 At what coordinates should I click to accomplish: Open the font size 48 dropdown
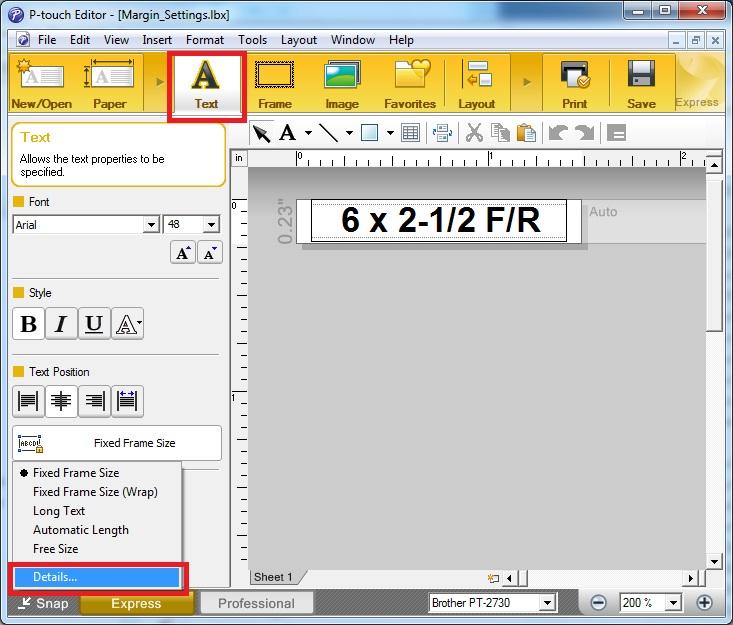coord(210,226)
